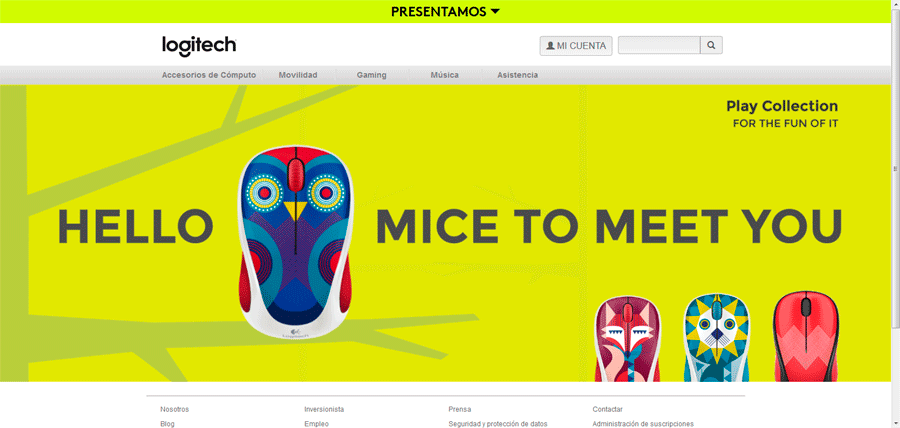Open the Prensa footer link
This screenshot has height=428, width=900.
pos(460,409)
